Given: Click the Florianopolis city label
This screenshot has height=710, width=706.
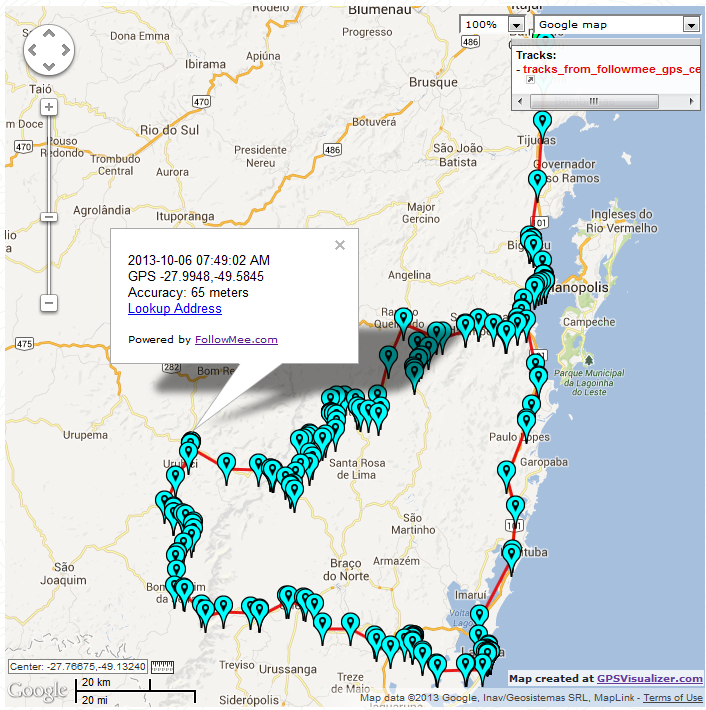Looking at the screenshot, I should click(x=578, y=288).
